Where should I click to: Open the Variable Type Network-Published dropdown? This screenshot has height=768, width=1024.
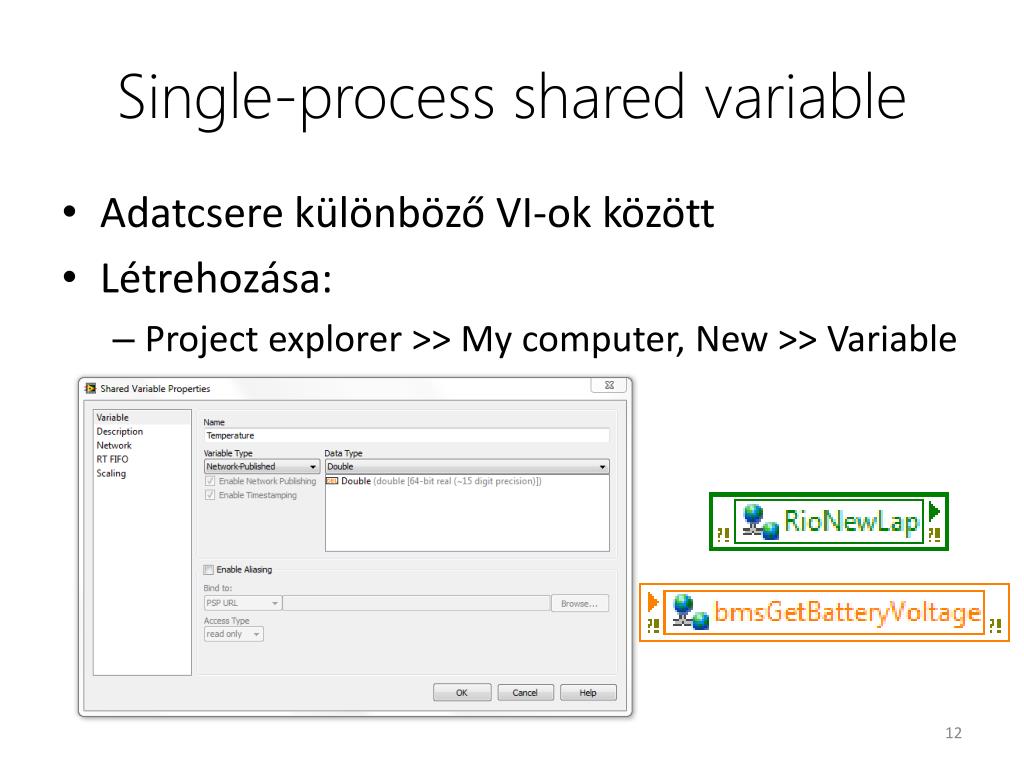point(262,466)
